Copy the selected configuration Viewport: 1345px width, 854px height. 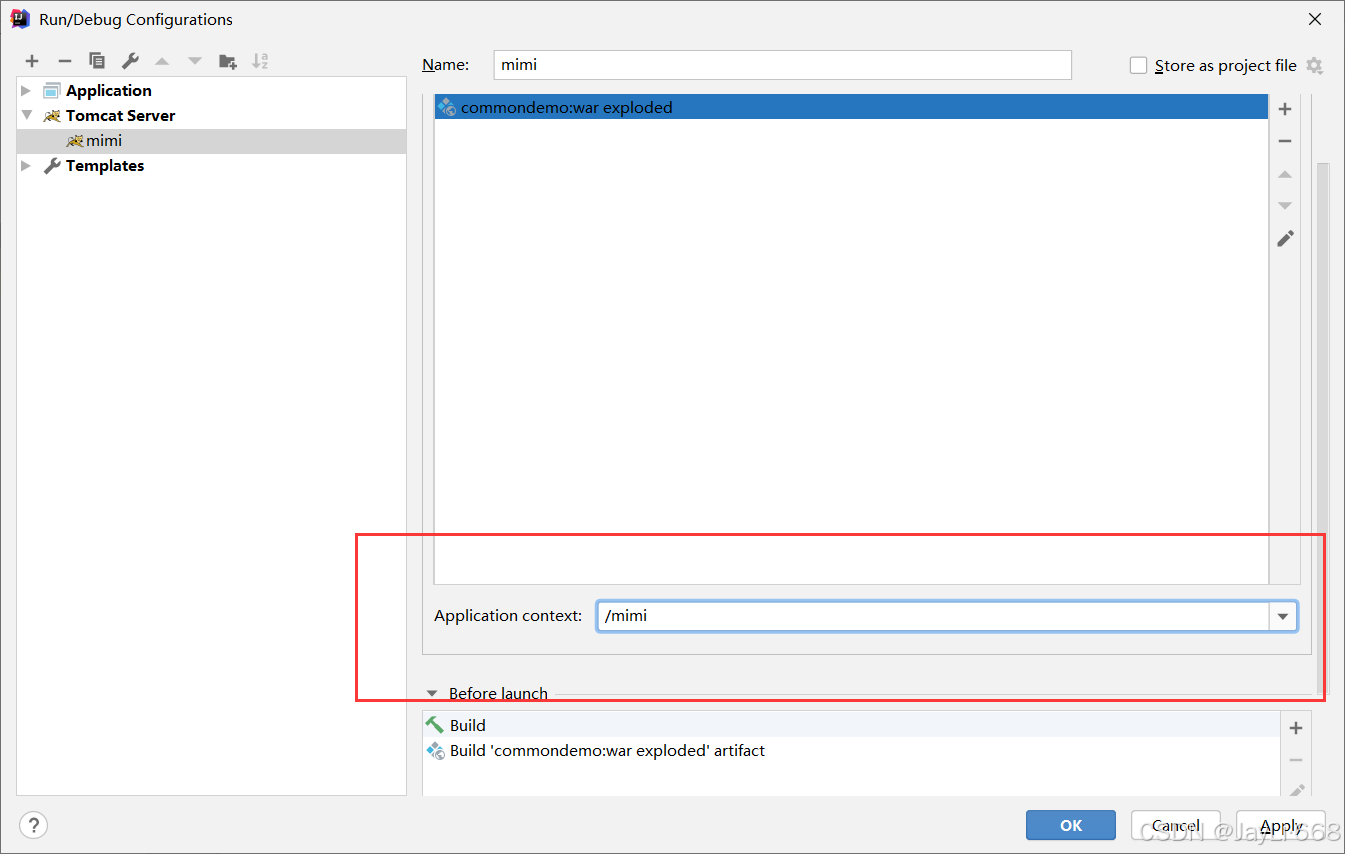click(97, 62)
